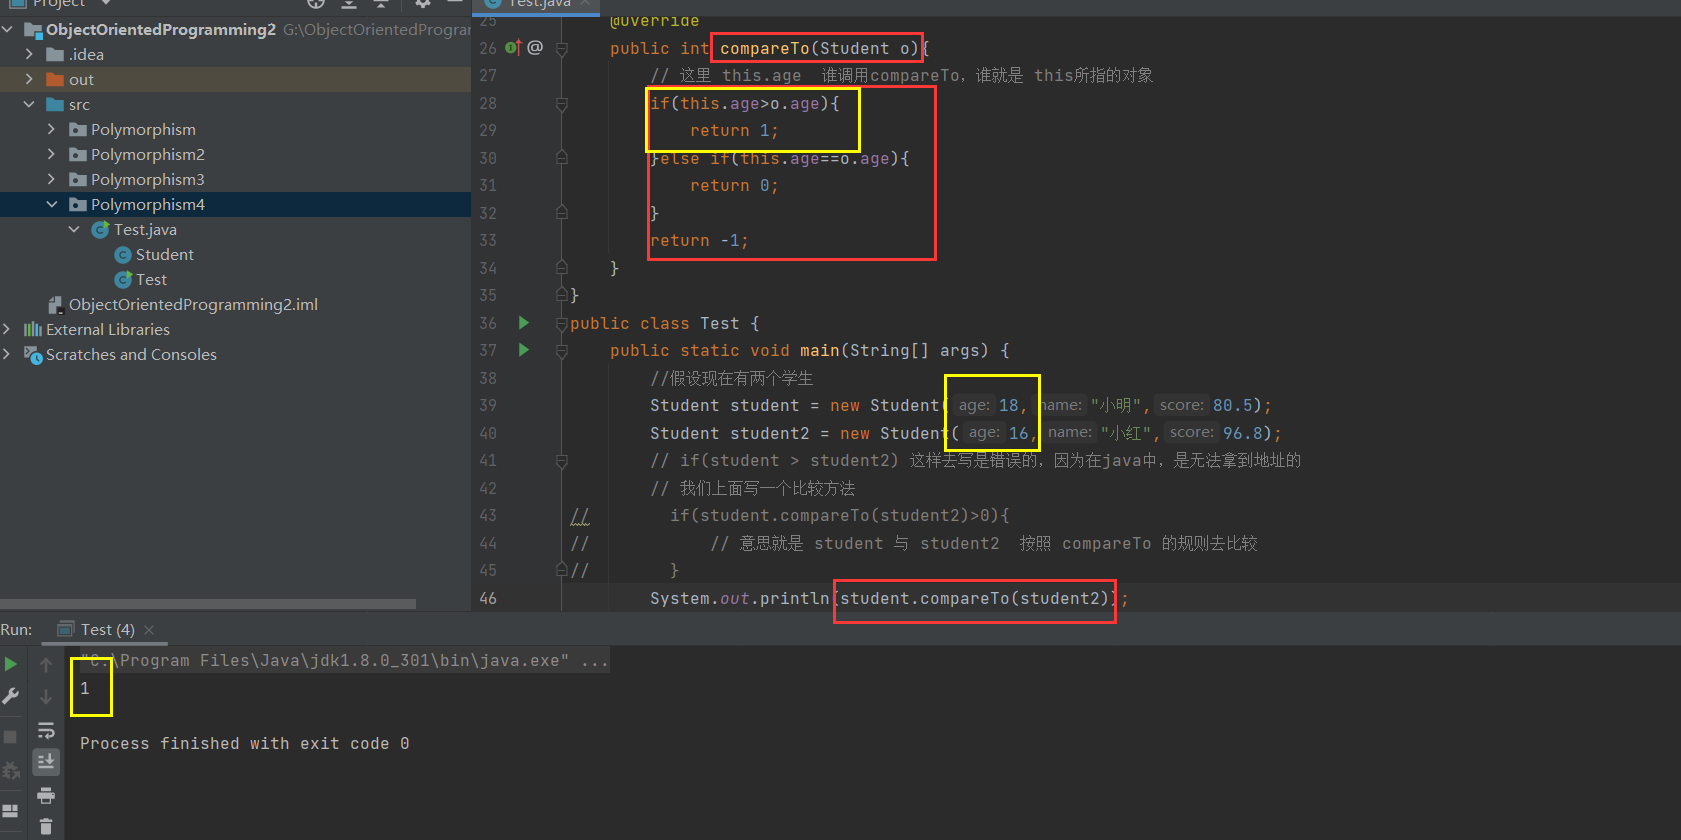The width and height of the screenshot is (1681, 840).
Task: Click student.compareTo(student2) on line 46
Action: tap(975, 598)
